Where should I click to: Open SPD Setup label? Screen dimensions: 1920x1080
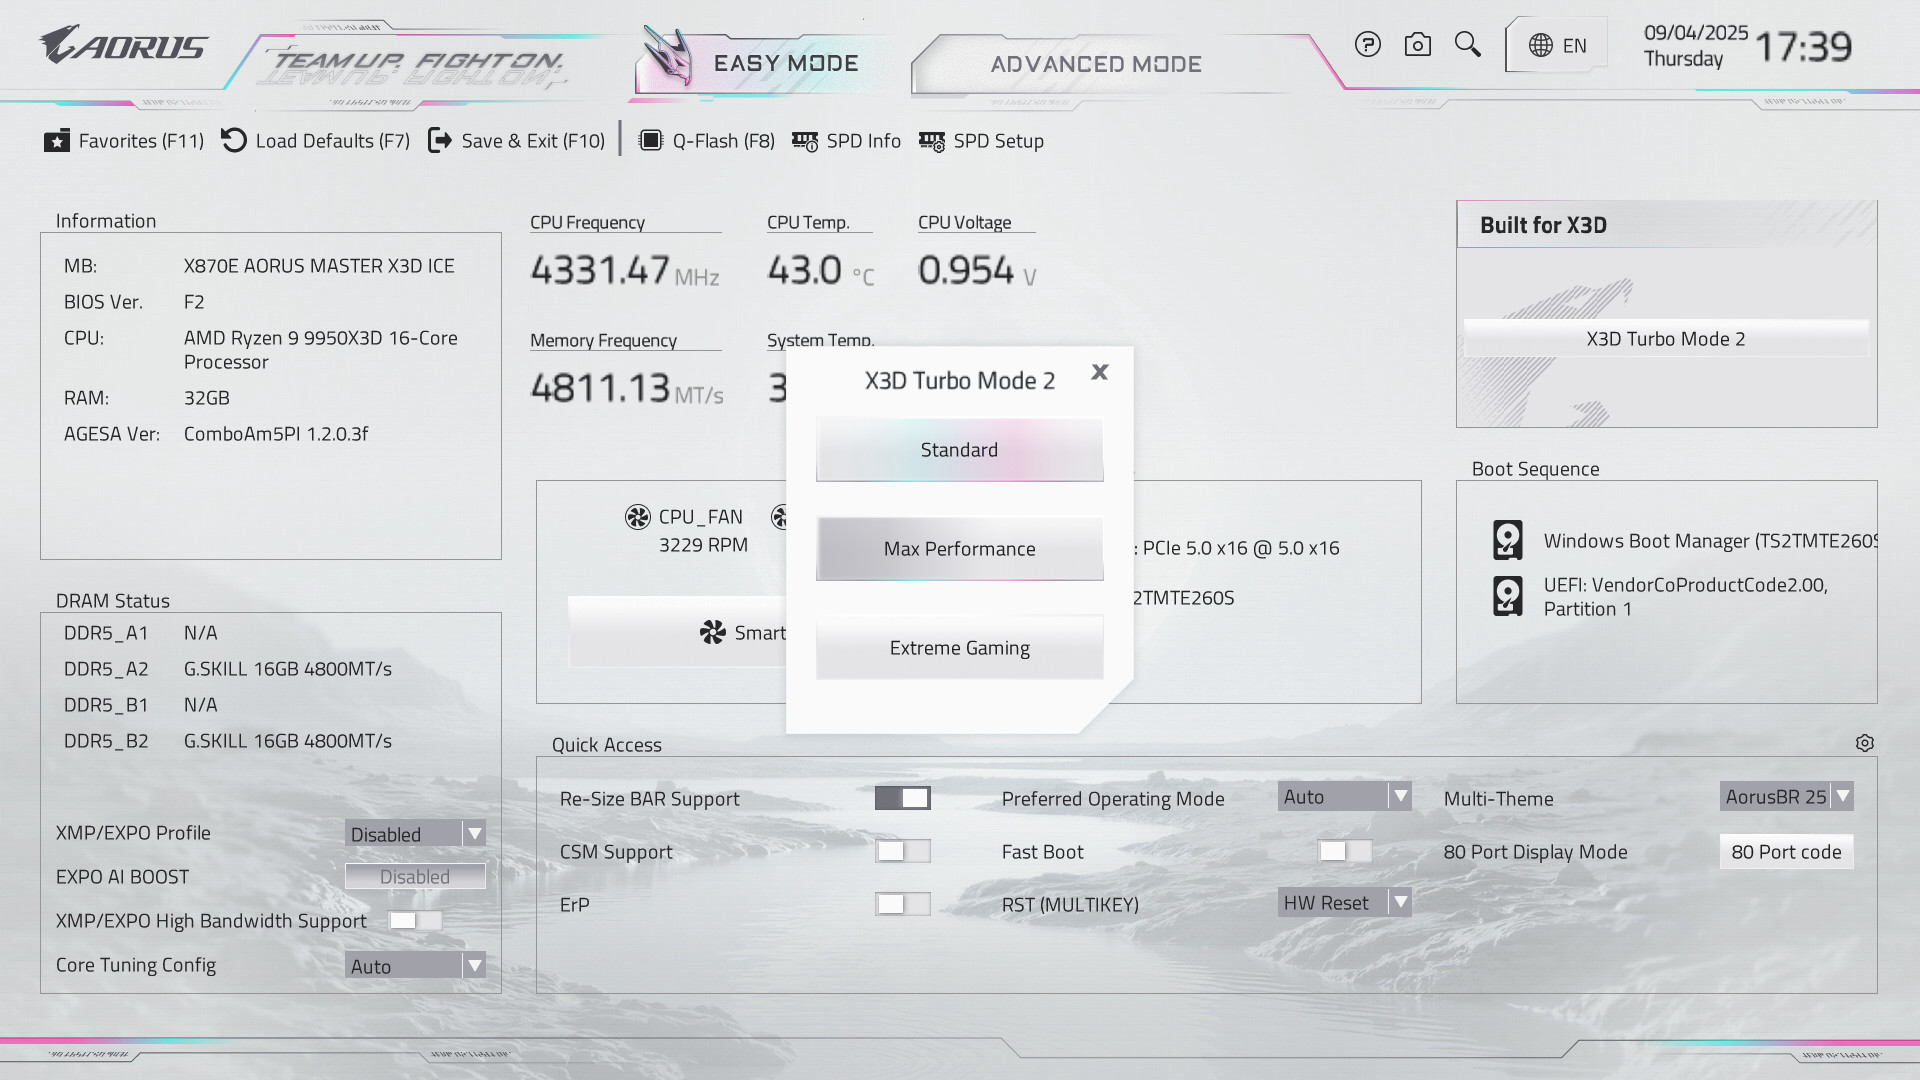(x=999, y=141)
